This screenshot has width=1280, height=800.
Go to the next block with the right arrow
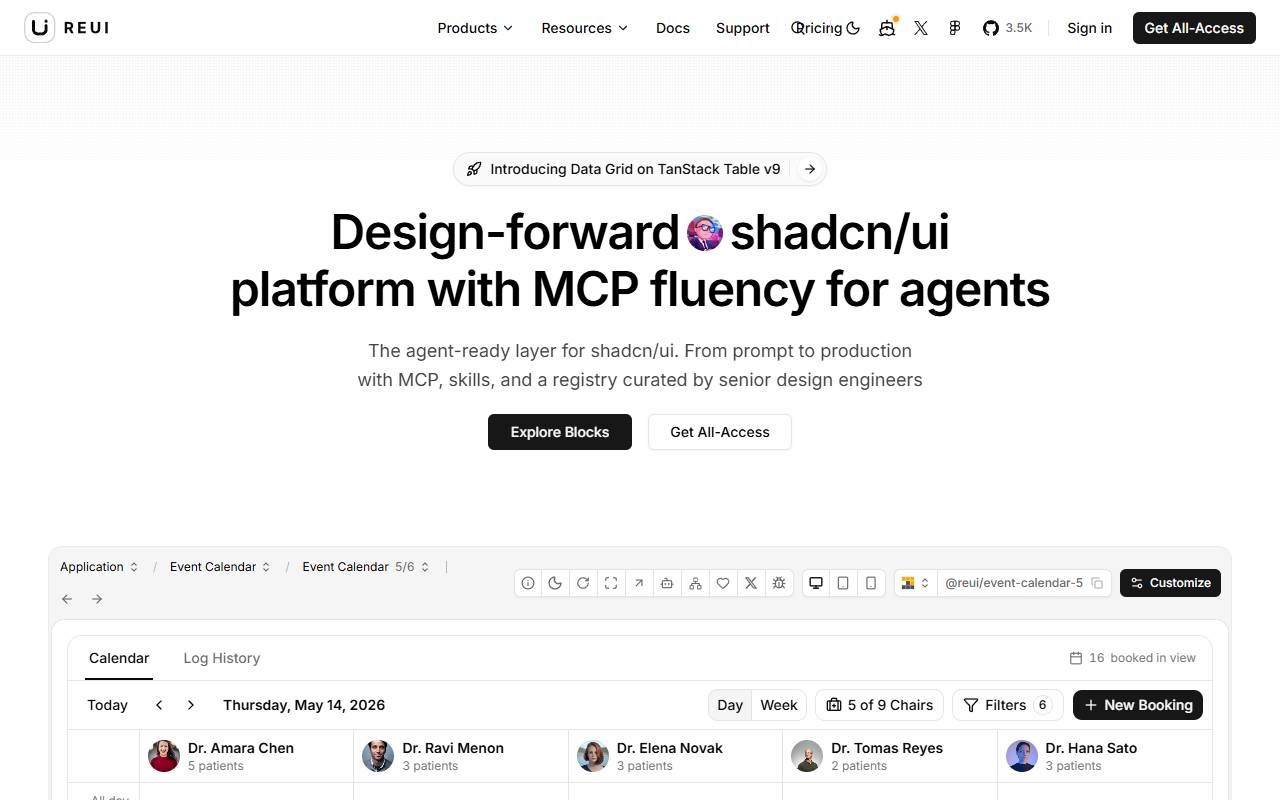(97, 599)
